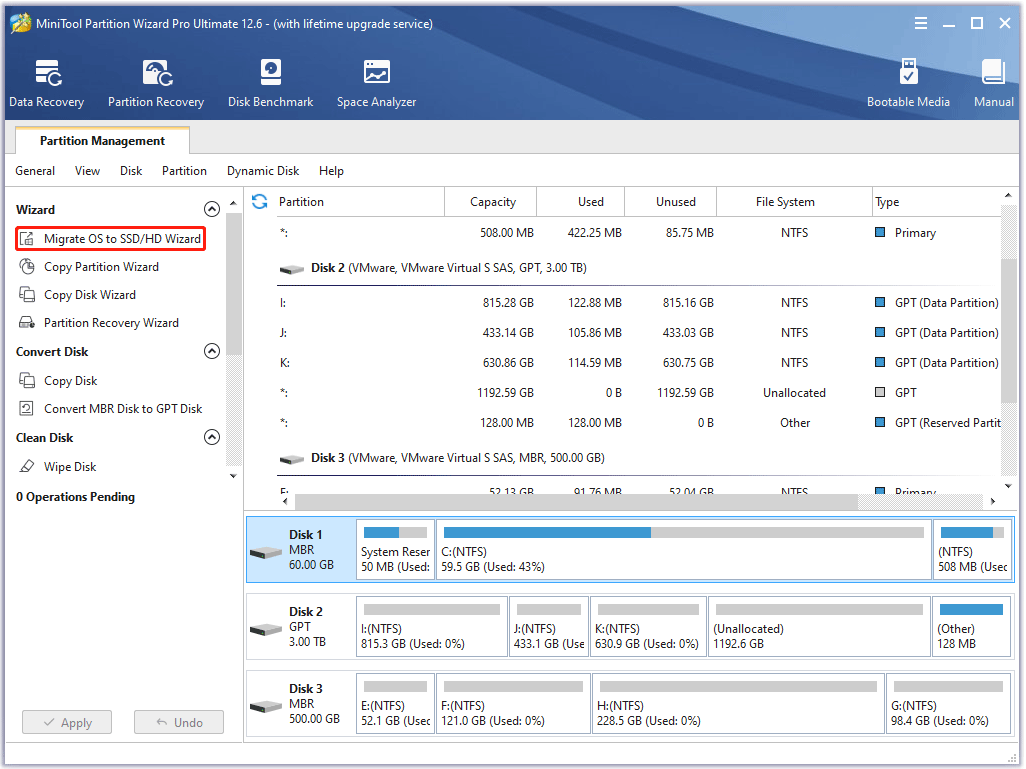This screenshot has height=769, width=1026.
Task: Start the Copy Disk Wizard
Action: (90, 295)
